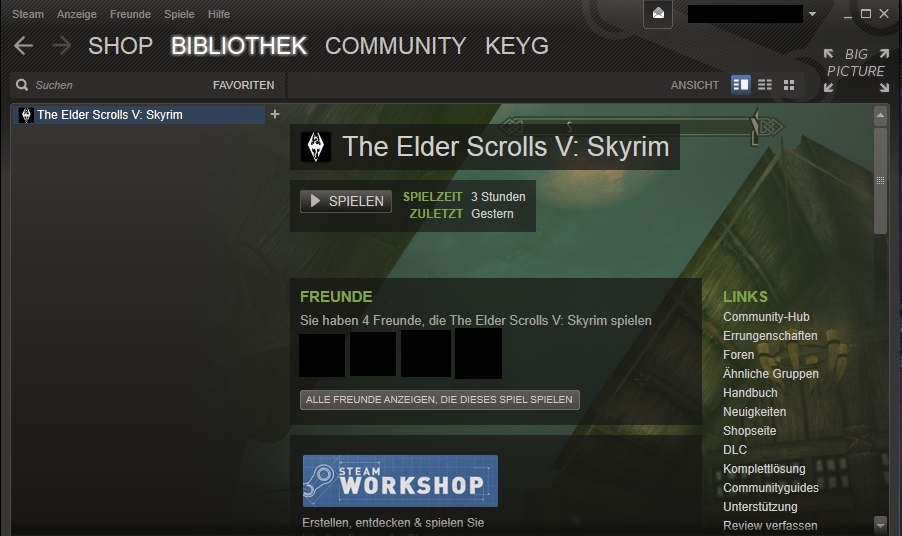The image size is (902, 536).
Task: Go forward with the right arrow
Action: [x=61, y=45]
